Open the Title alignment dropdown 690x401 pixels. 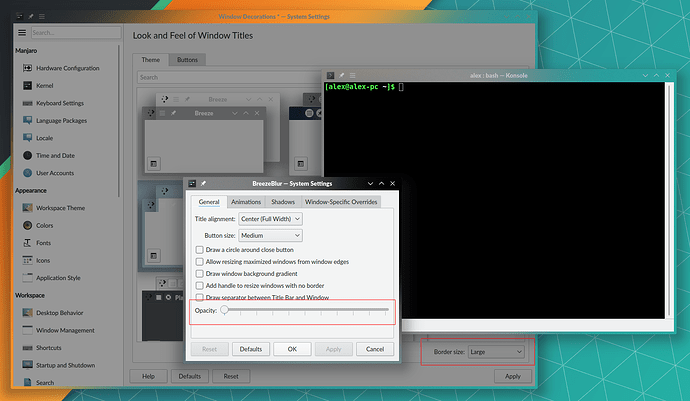click(x=270, y=218)
